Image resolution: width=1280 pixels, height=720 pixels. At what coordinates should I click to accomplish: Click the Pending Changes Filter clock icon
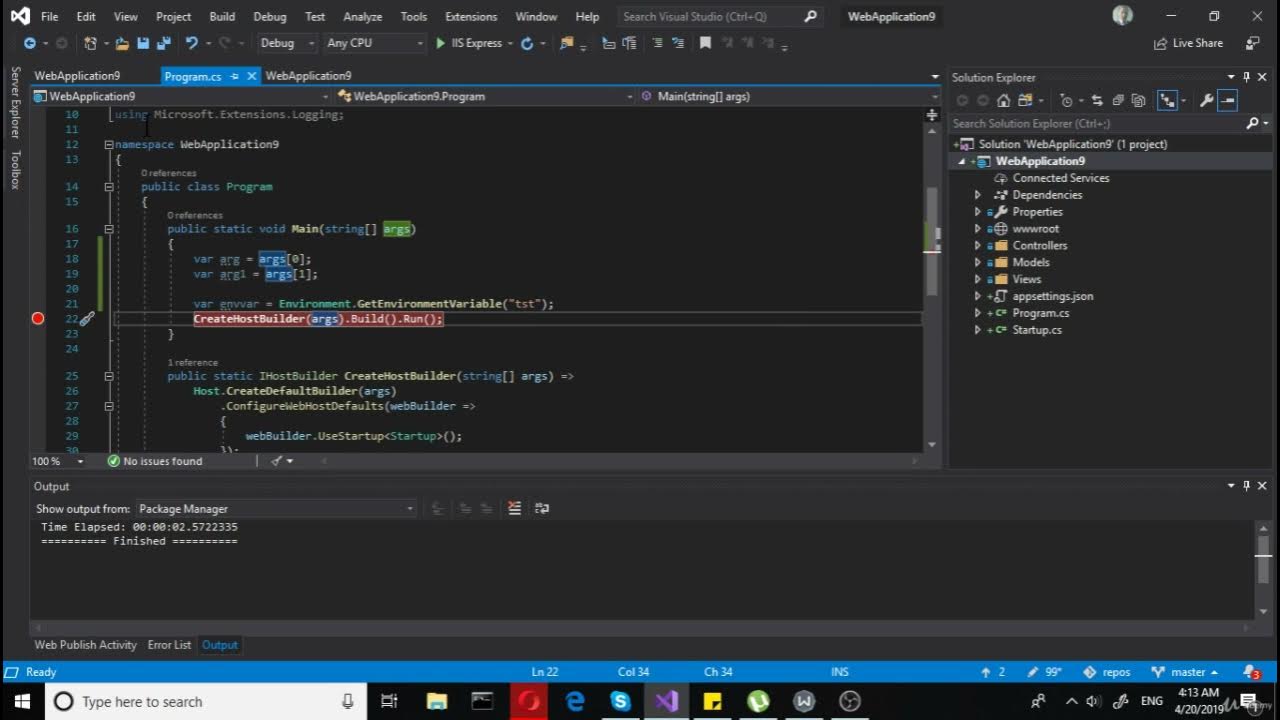tap(1067, 100)
